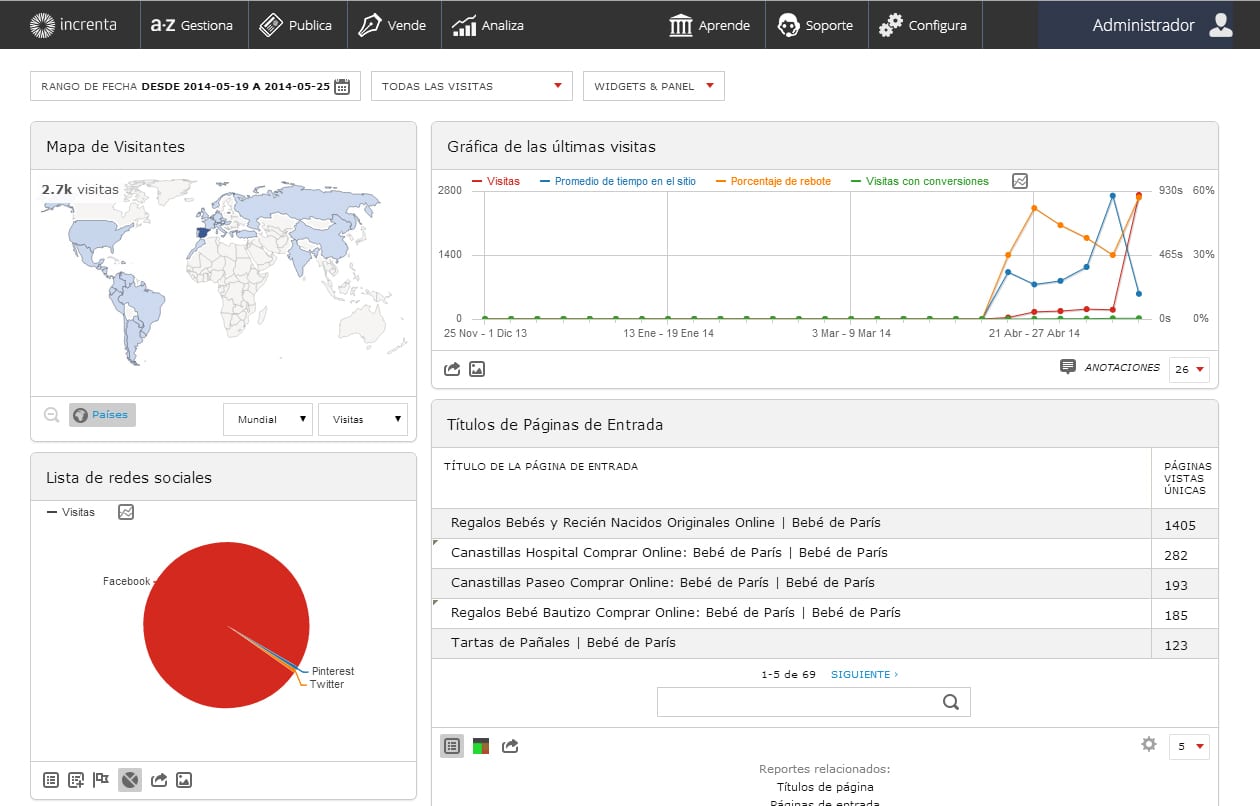Export visits graph as image icon
The height and width of the screenshot is (806, 1260).
[x=477, y=369]
